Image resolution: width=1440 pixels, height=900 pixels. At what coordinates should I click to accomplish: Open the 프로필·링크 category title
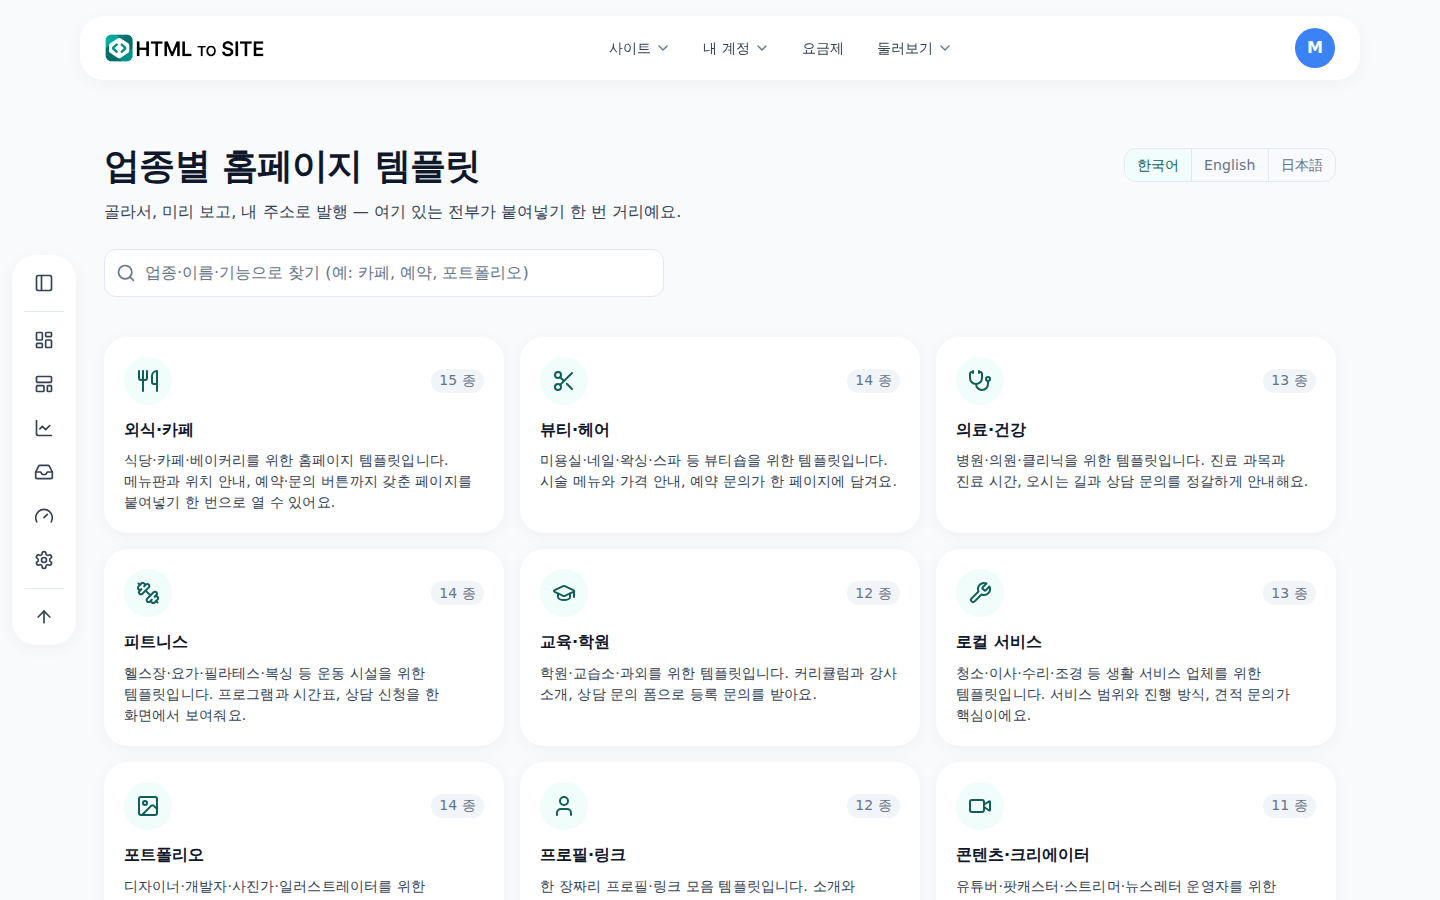click(583, 855)
